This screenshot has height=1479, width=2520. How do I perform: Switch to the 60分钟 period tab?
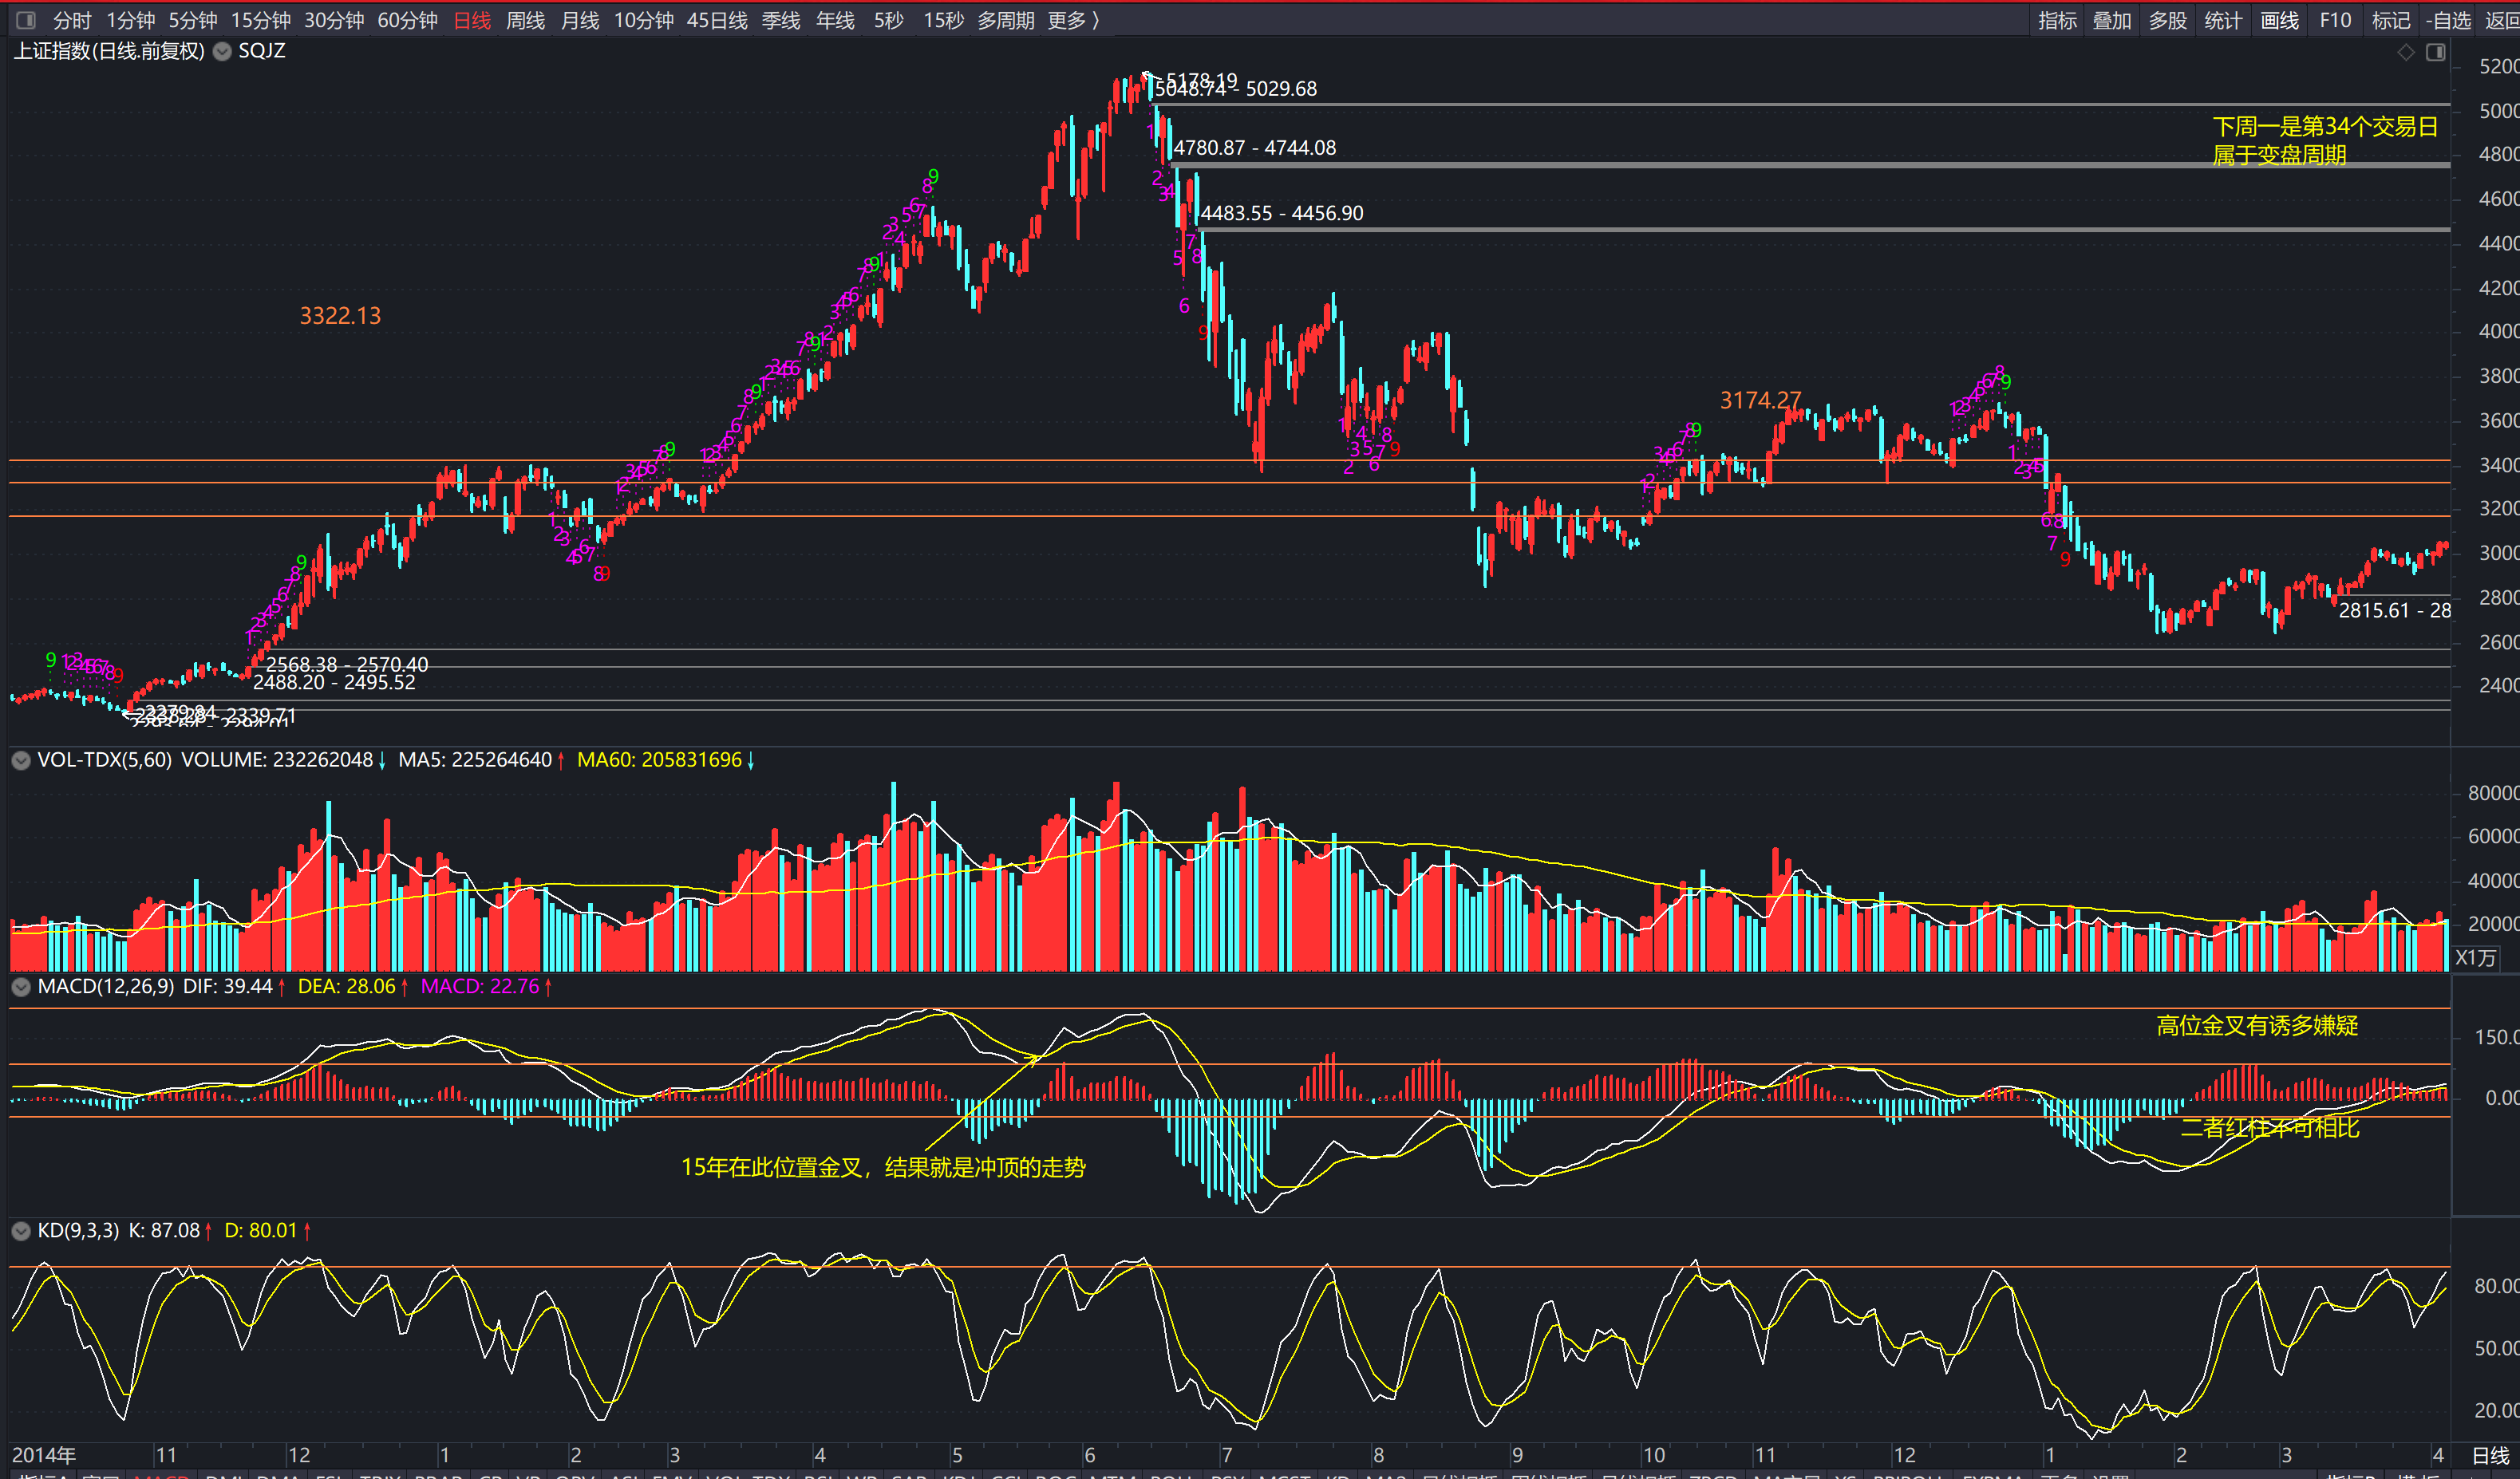tap(407, 20)
